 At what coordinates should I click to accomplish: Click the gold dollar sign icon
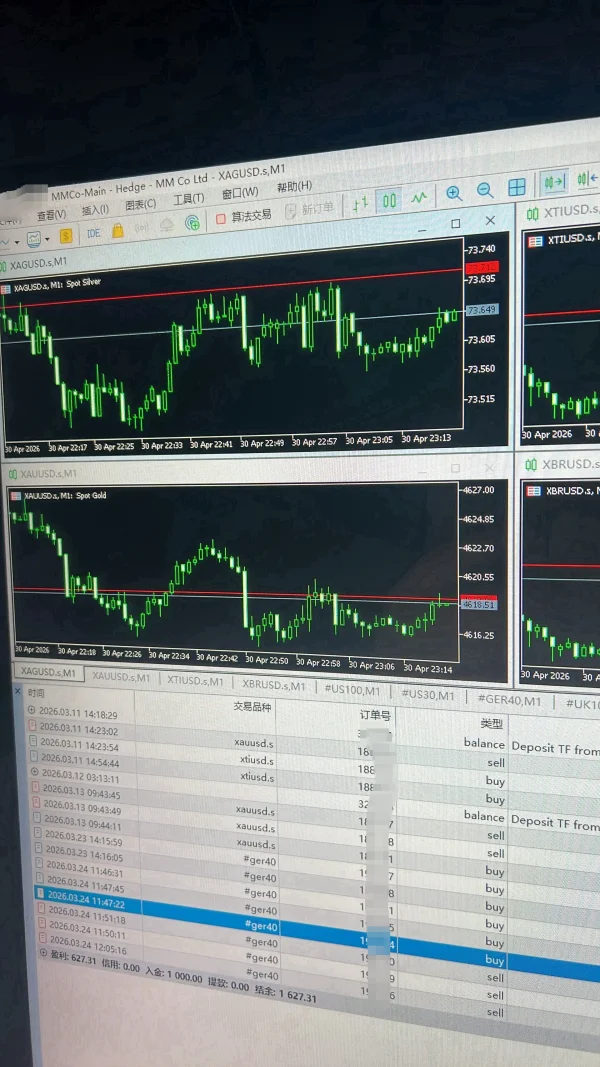(66, 235)
